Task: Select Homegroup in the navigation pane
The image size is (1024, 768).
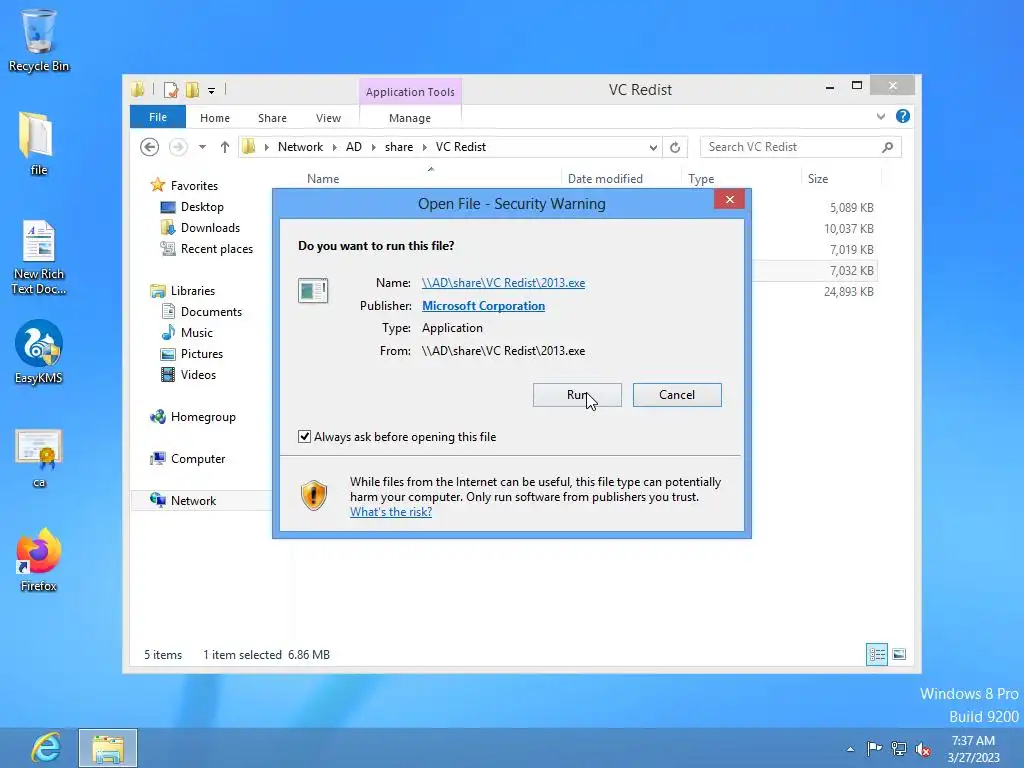Action: [193, 417]
